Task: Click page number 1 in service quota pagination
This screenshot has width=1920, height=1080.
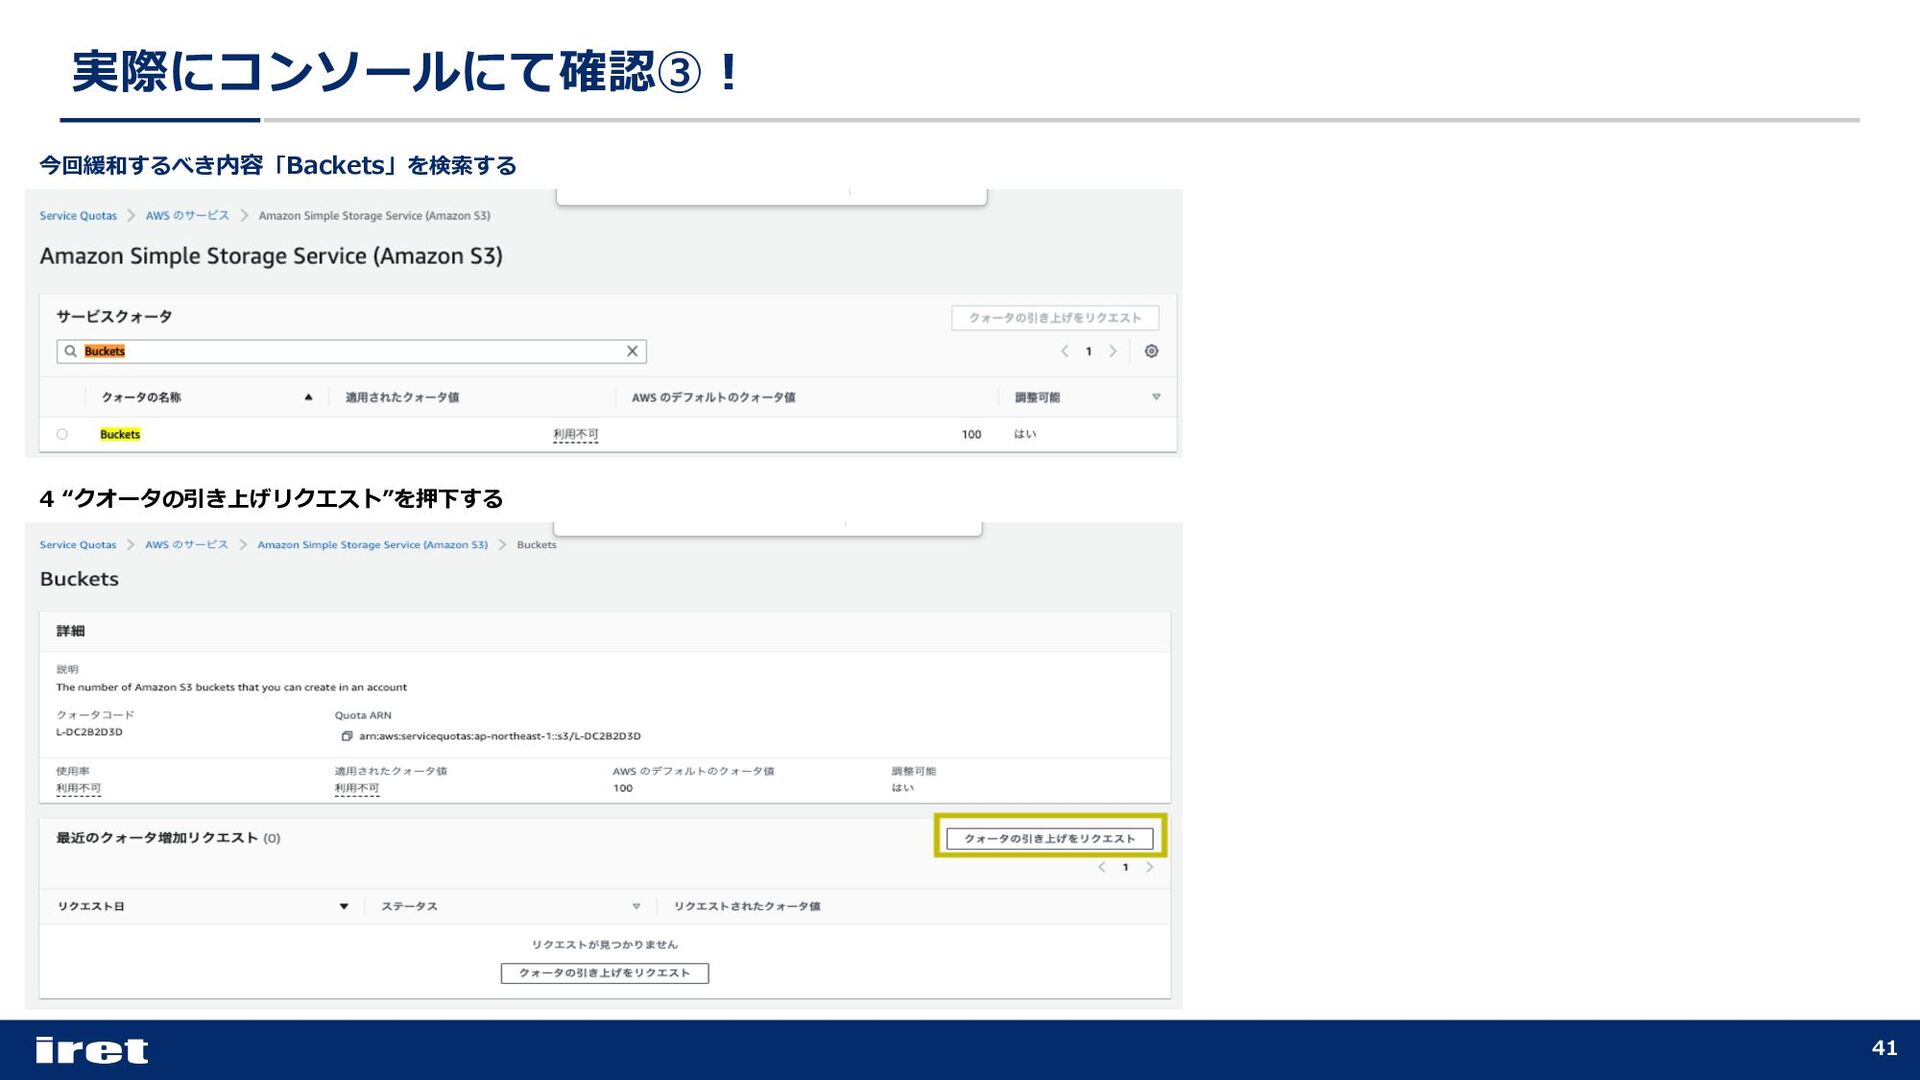Action: point(1089,351)
